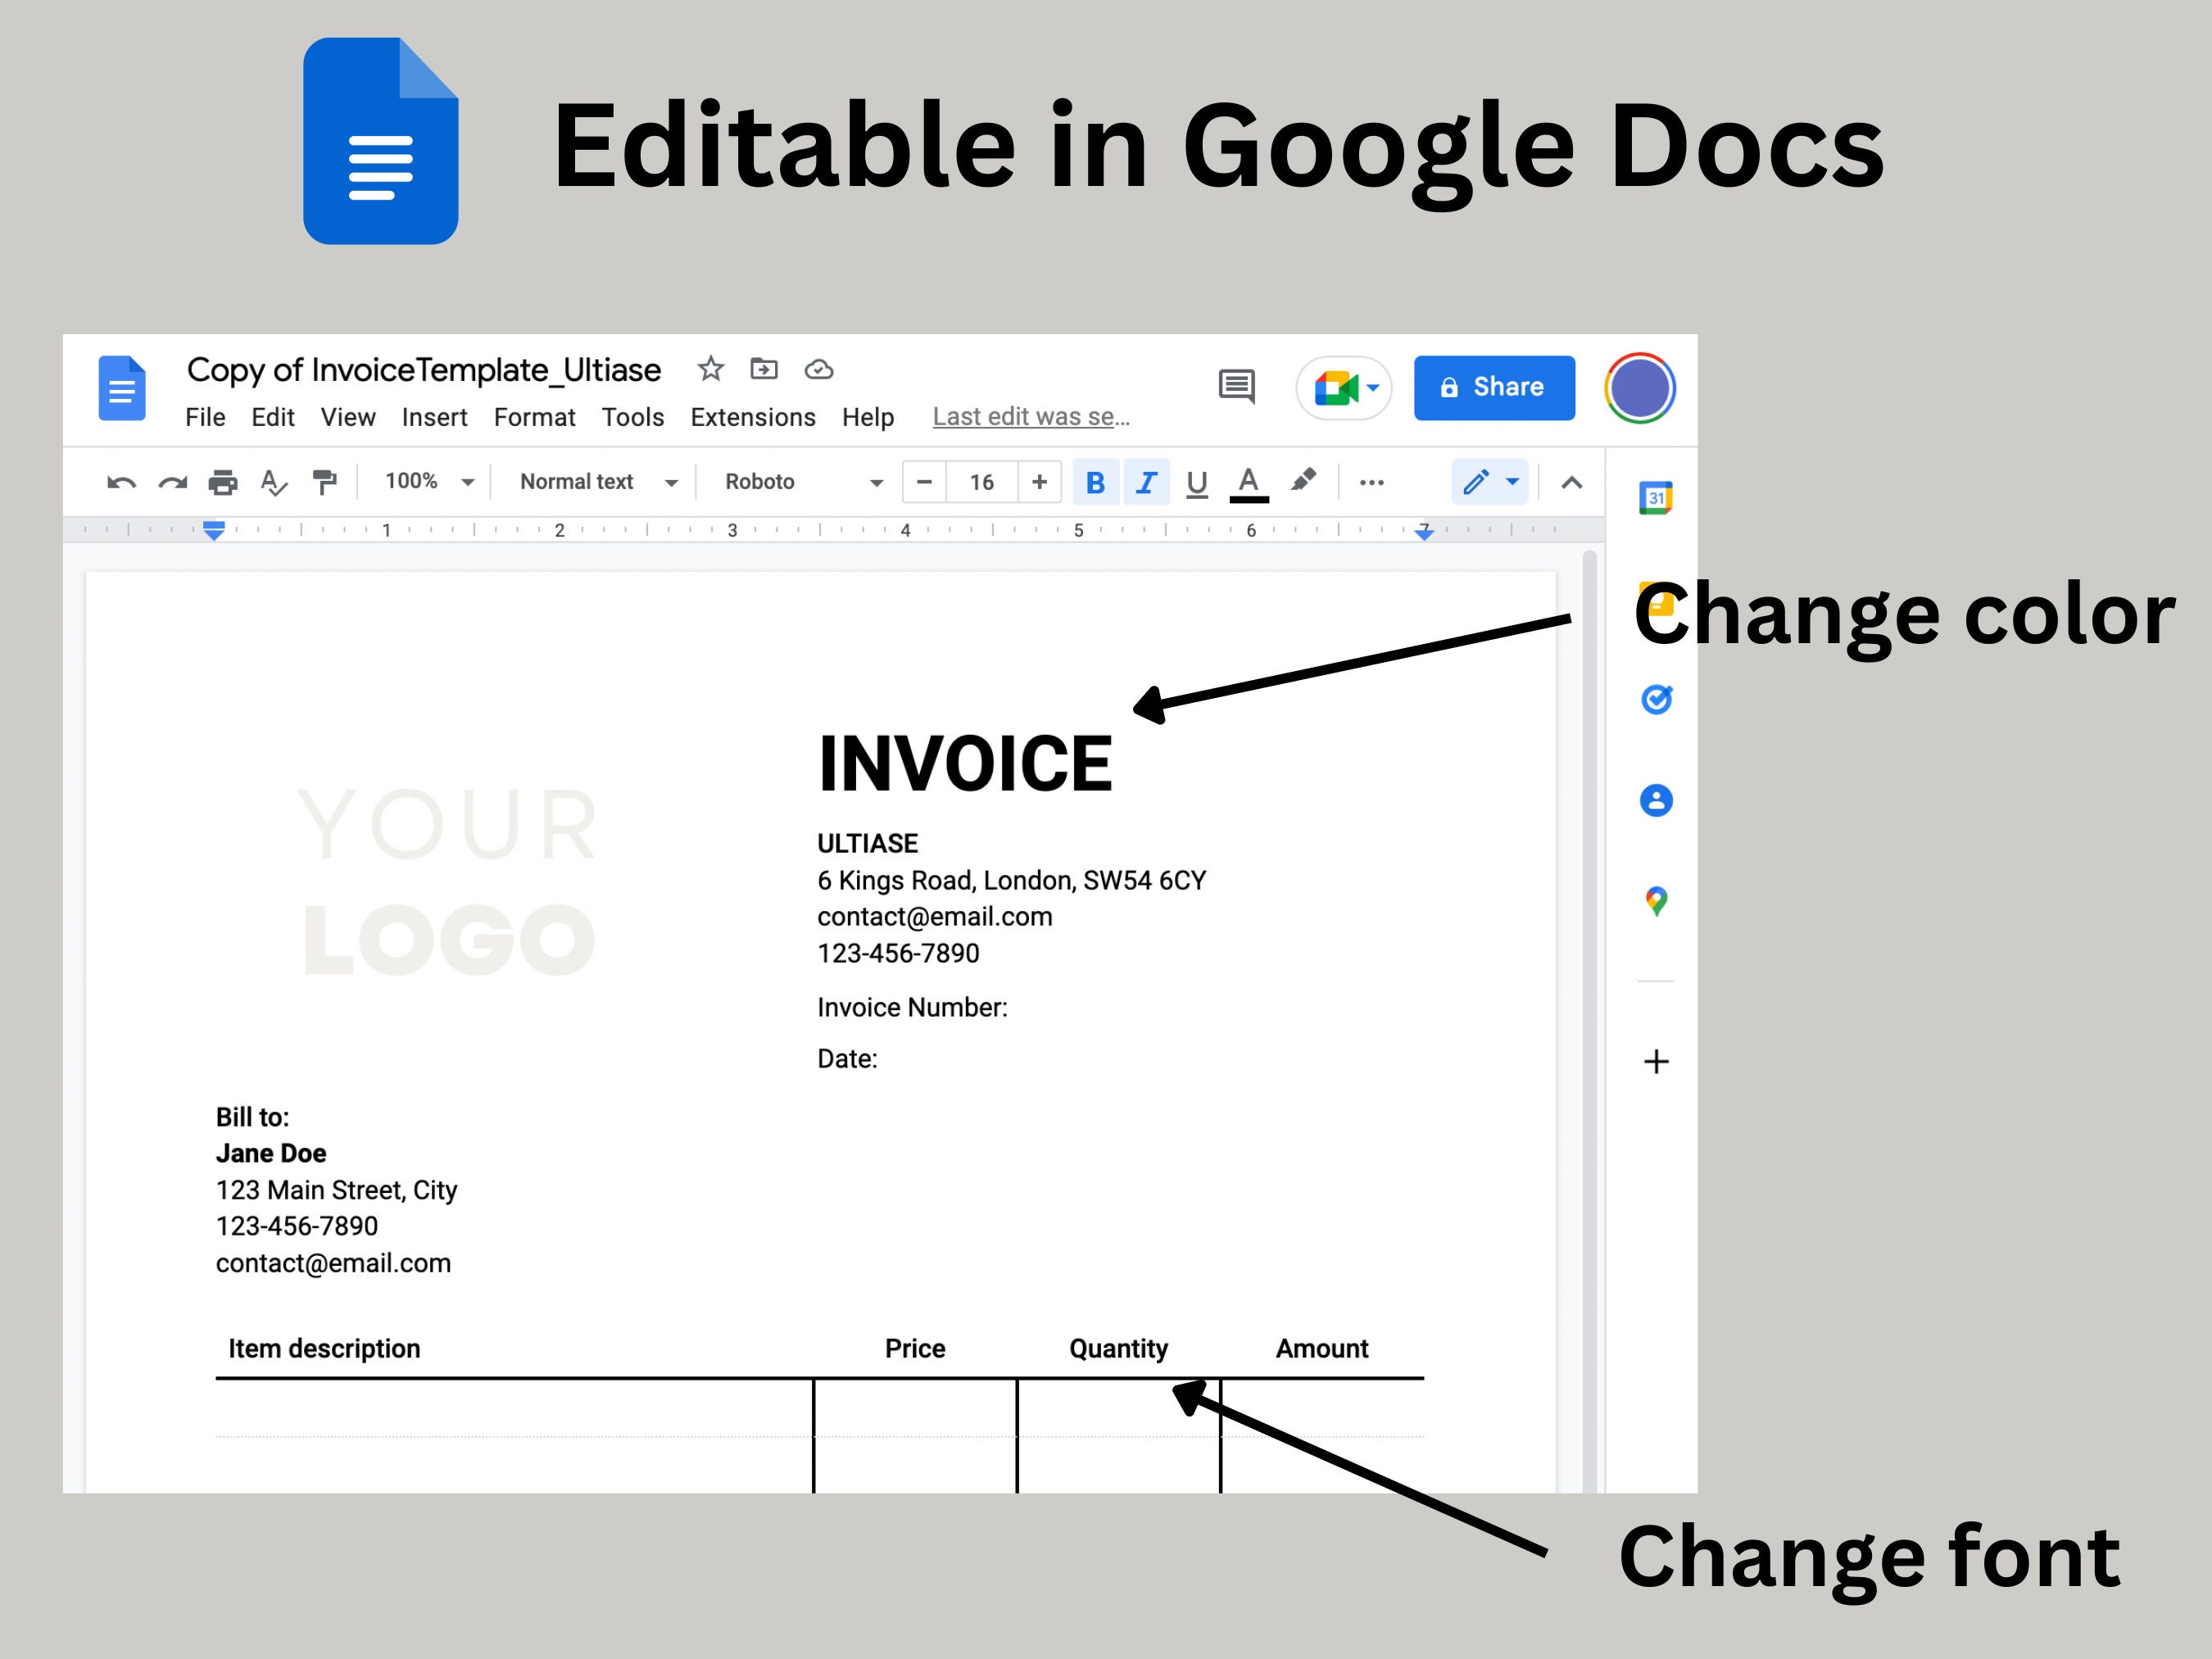Viewport: 2212px width, 1659px height.
Task: Star the document with the star icon
Action: [710, 369]
